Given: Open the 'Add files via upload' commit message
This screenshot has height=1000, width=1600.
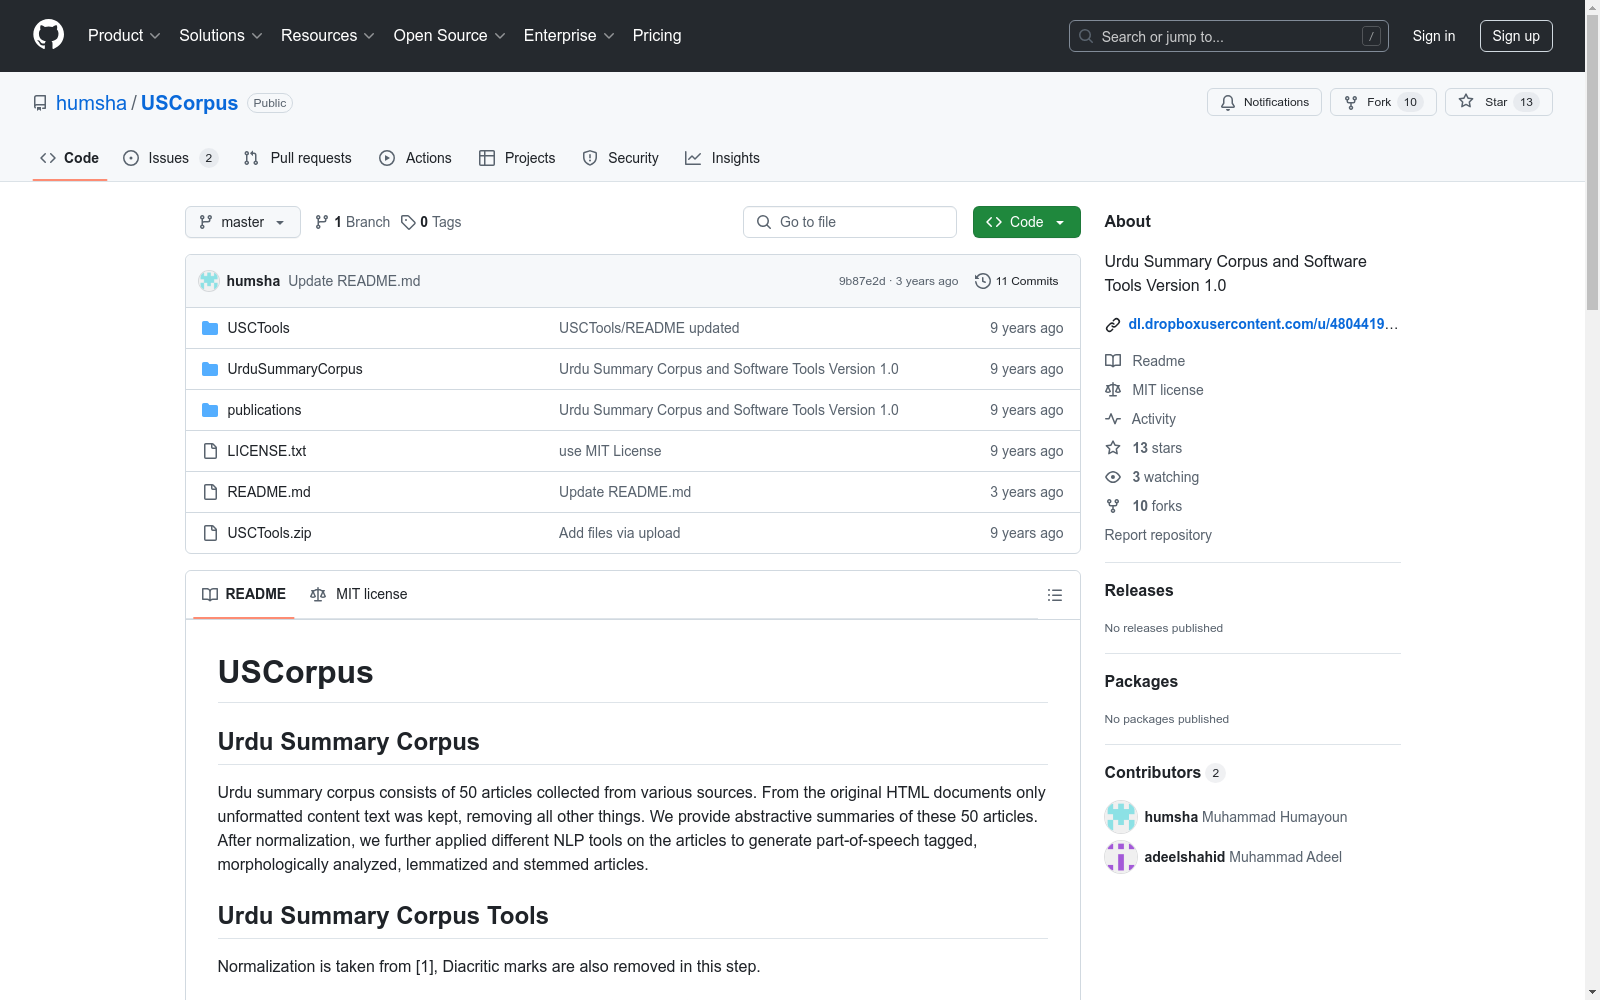Looking at the screenshot, I should pyautogui.click(x=619, y=533).
